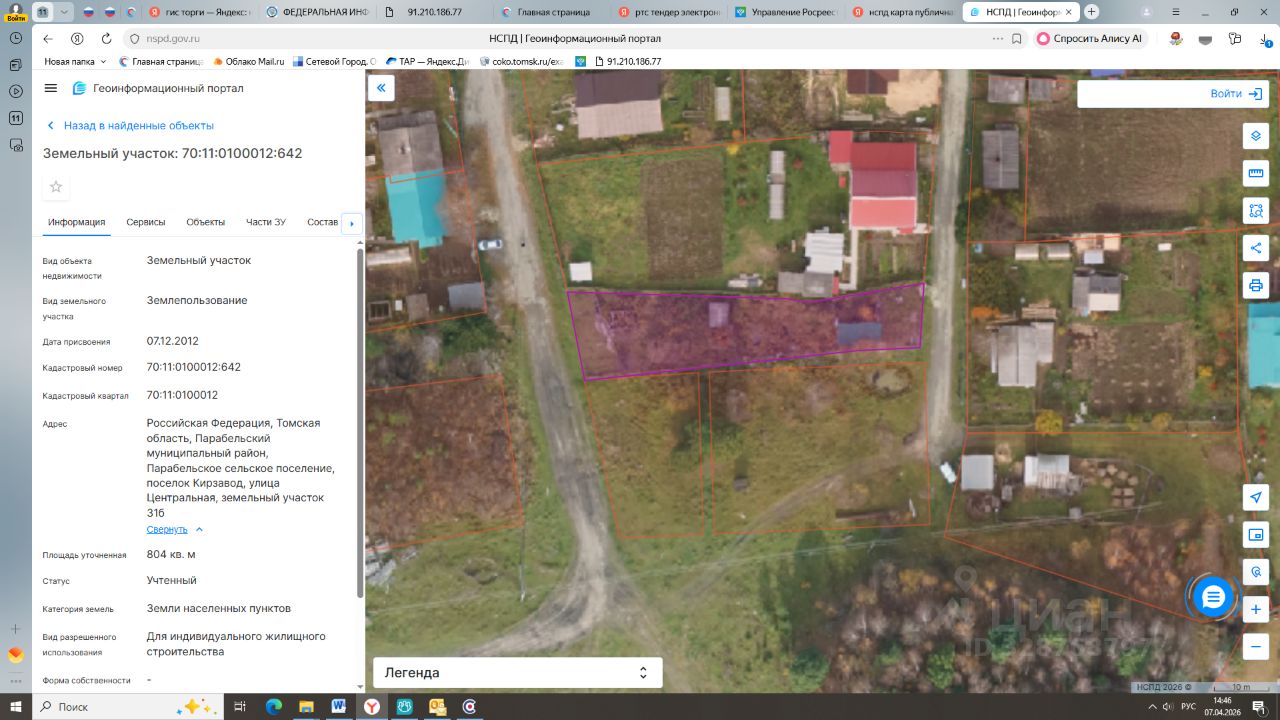Open the hamburger menu of the geoportal
The image size is (1280, 720).
(51, 88)
